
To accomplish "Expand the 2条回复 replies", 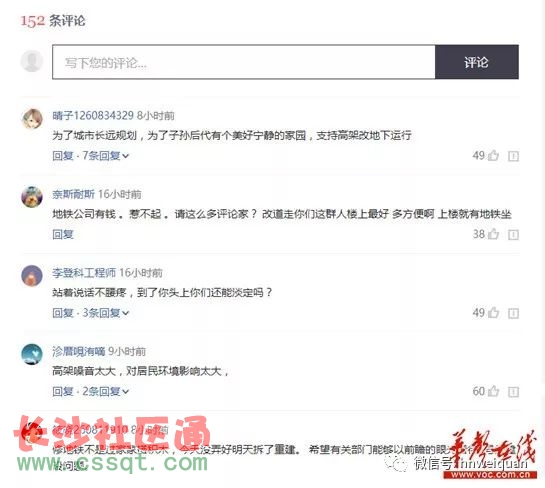I will pos(105,391).
